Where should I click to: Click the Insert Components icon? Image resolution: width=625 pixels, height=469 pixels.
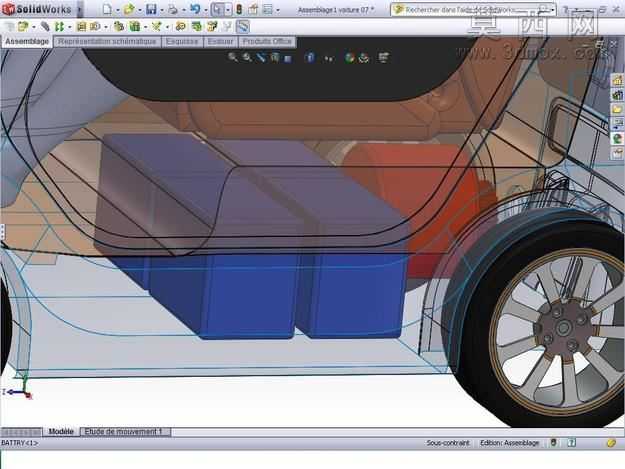[23, 27]
